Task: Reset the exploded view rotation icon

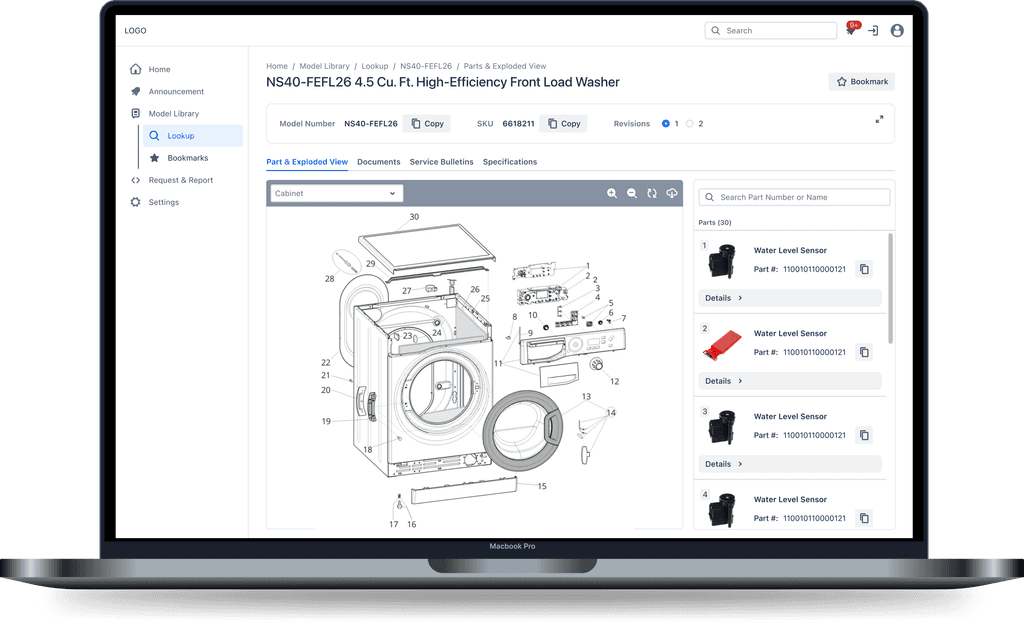Action: pos(652,193)
